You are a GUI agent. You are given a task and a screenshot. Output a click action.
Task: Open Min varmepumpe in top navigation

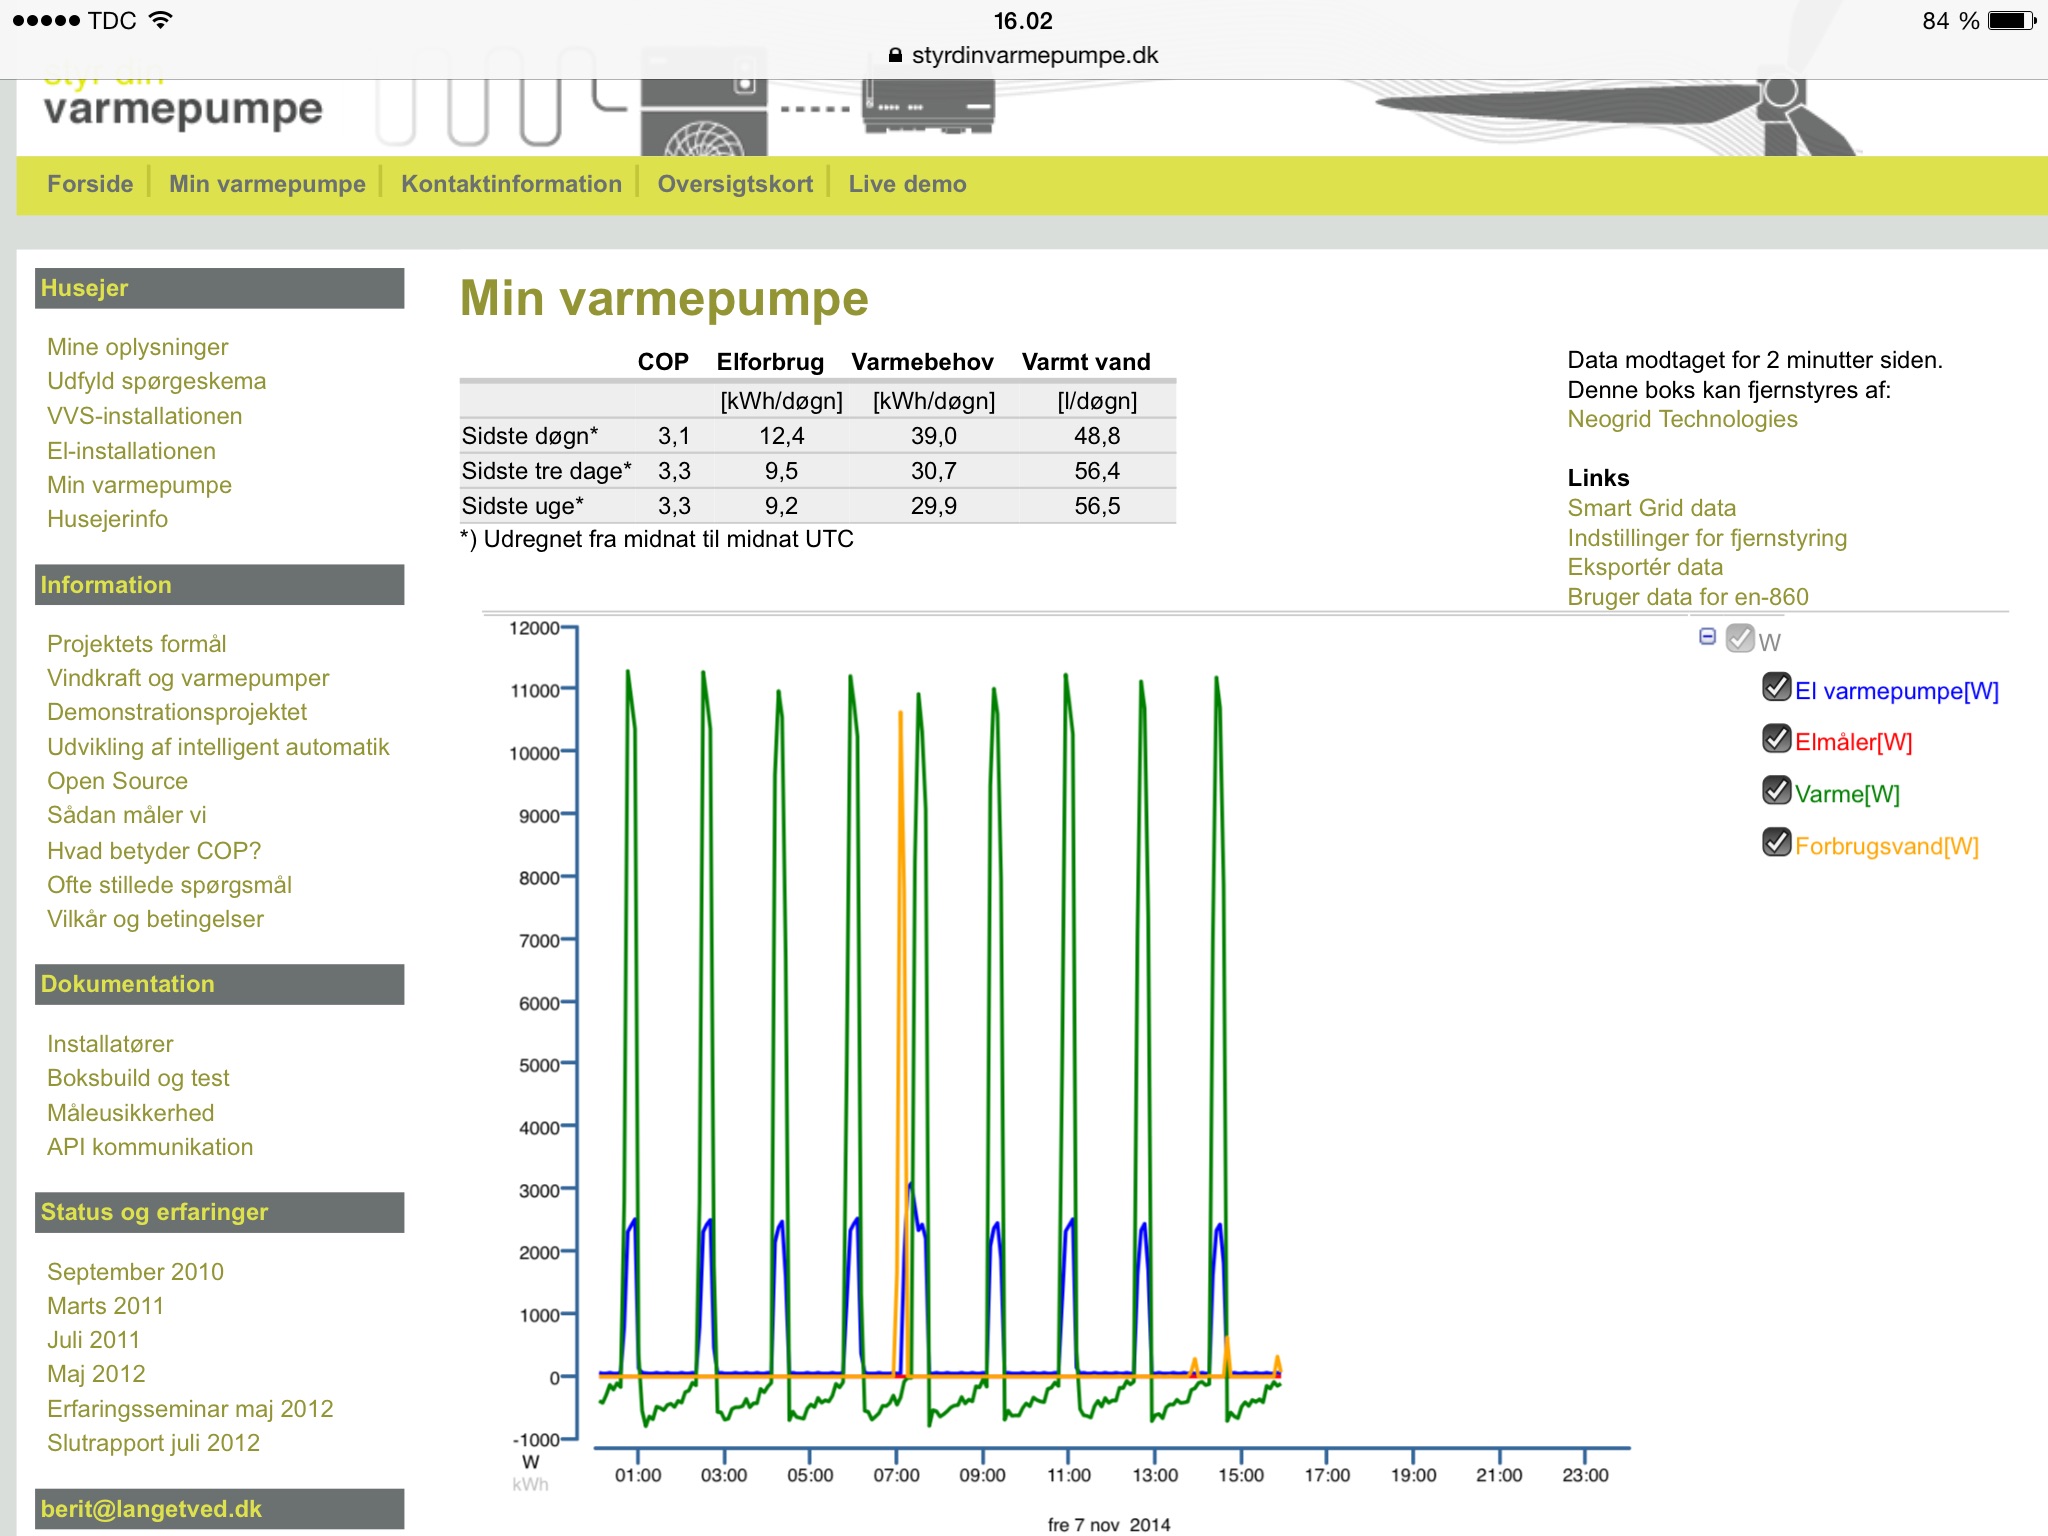267,184
